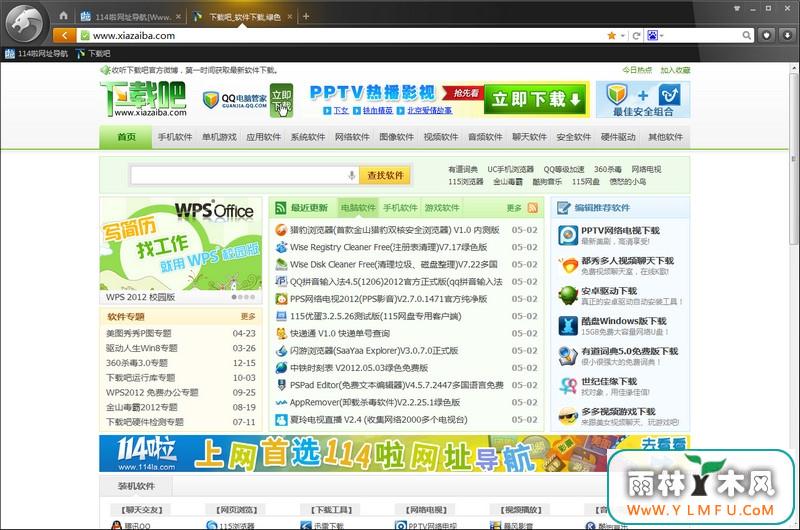
Task: Click the microphone icon in site search box
Action: click(352, 175)
